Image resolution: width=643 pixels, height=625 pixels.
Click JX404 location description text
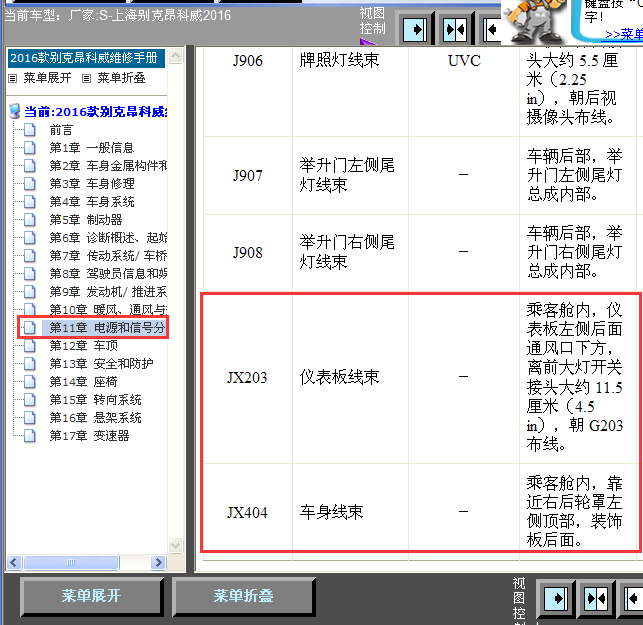tap(575, 512)
